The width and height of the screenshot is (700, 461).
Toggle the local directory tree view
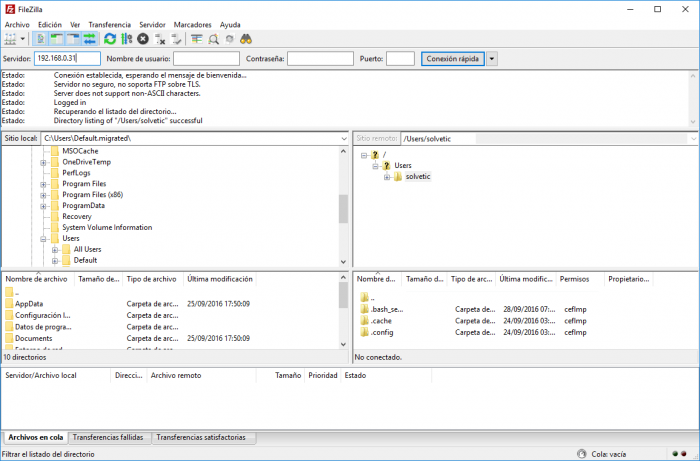point(57,39)
